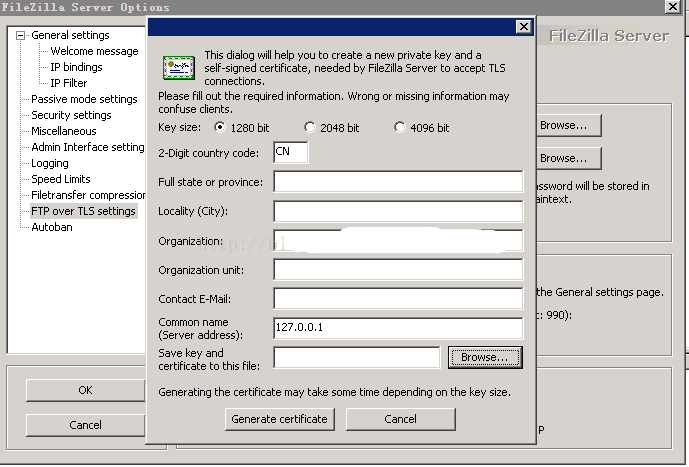The height and width of the screenshot is (467, 689).
Task: Select the 1280 bit key size
Action: 220,127
